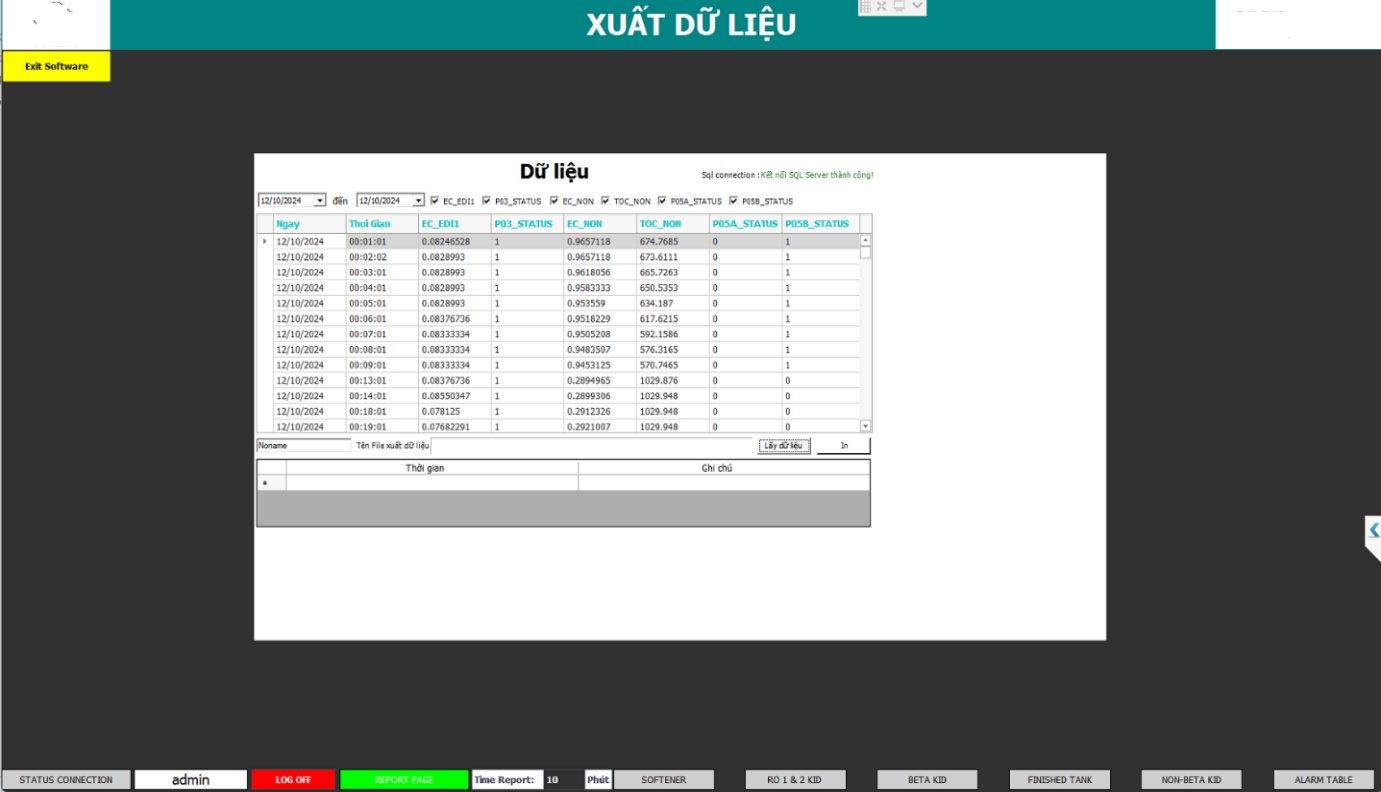Toggle the TOC_NON checkbox
The width and height of the screenshot is (1381, 792).
point(605,201)
